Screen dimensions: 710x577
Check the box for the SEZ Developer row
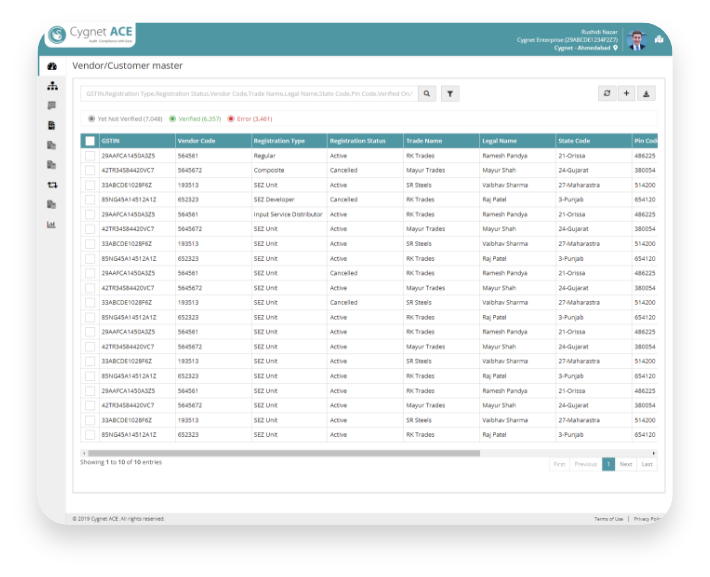90,200
